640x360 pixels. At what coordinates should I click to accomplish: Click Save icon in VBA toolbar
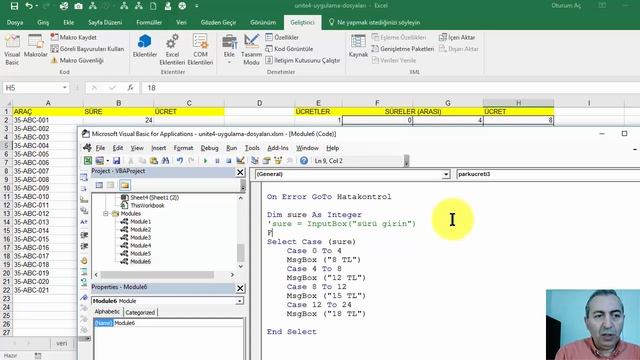pyautogui.click(x=116, y=161)
